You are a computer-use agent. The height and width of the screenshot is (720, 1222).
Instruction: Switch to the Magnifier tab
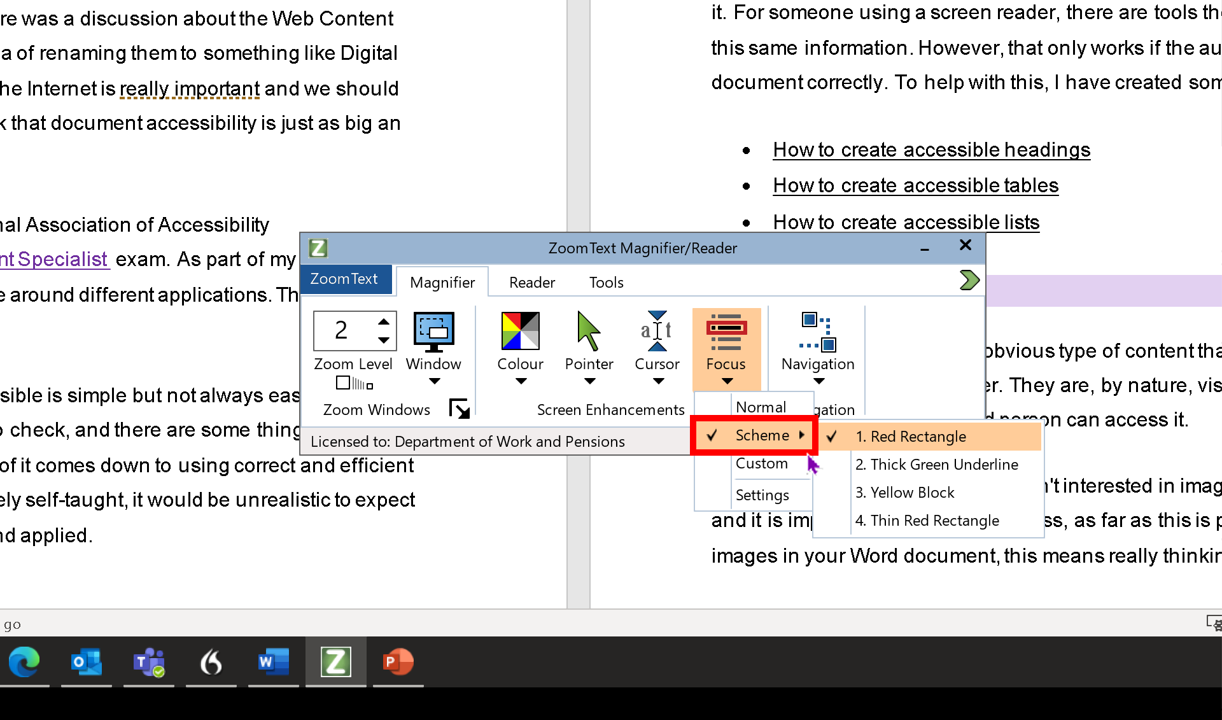(442, 282)
